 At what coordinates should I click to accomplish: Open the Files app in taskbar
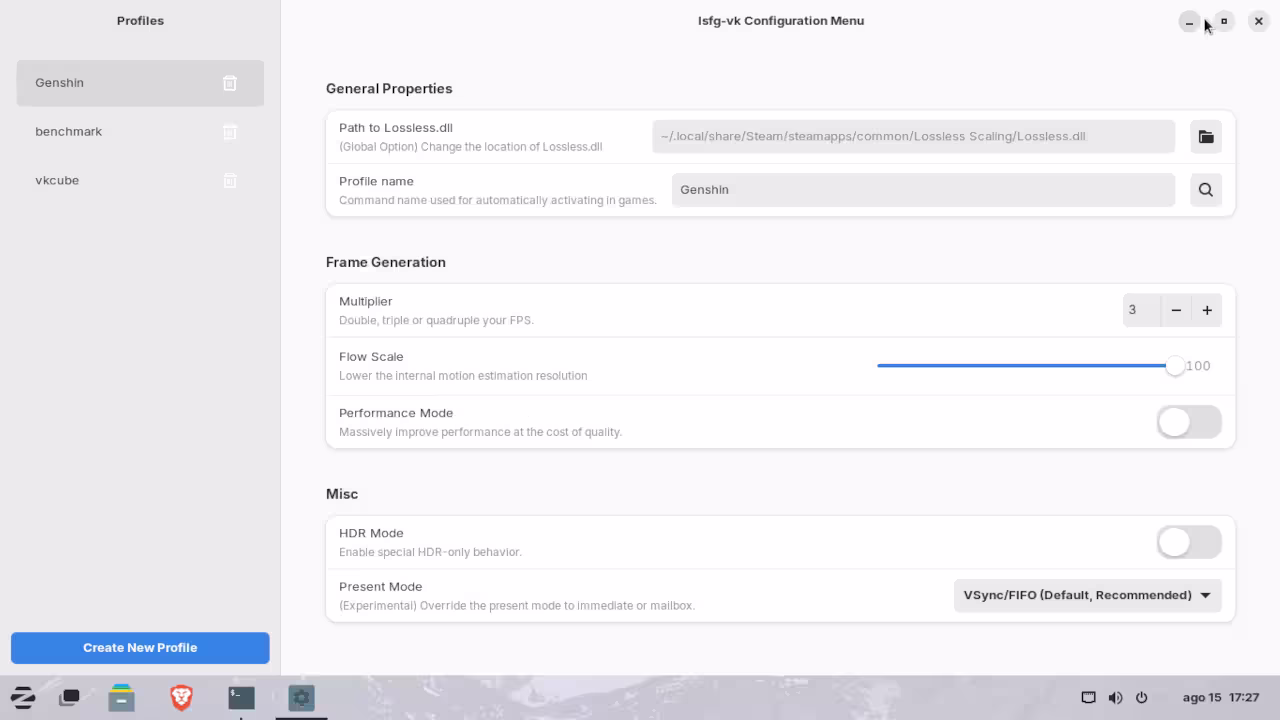click(122, 698)
